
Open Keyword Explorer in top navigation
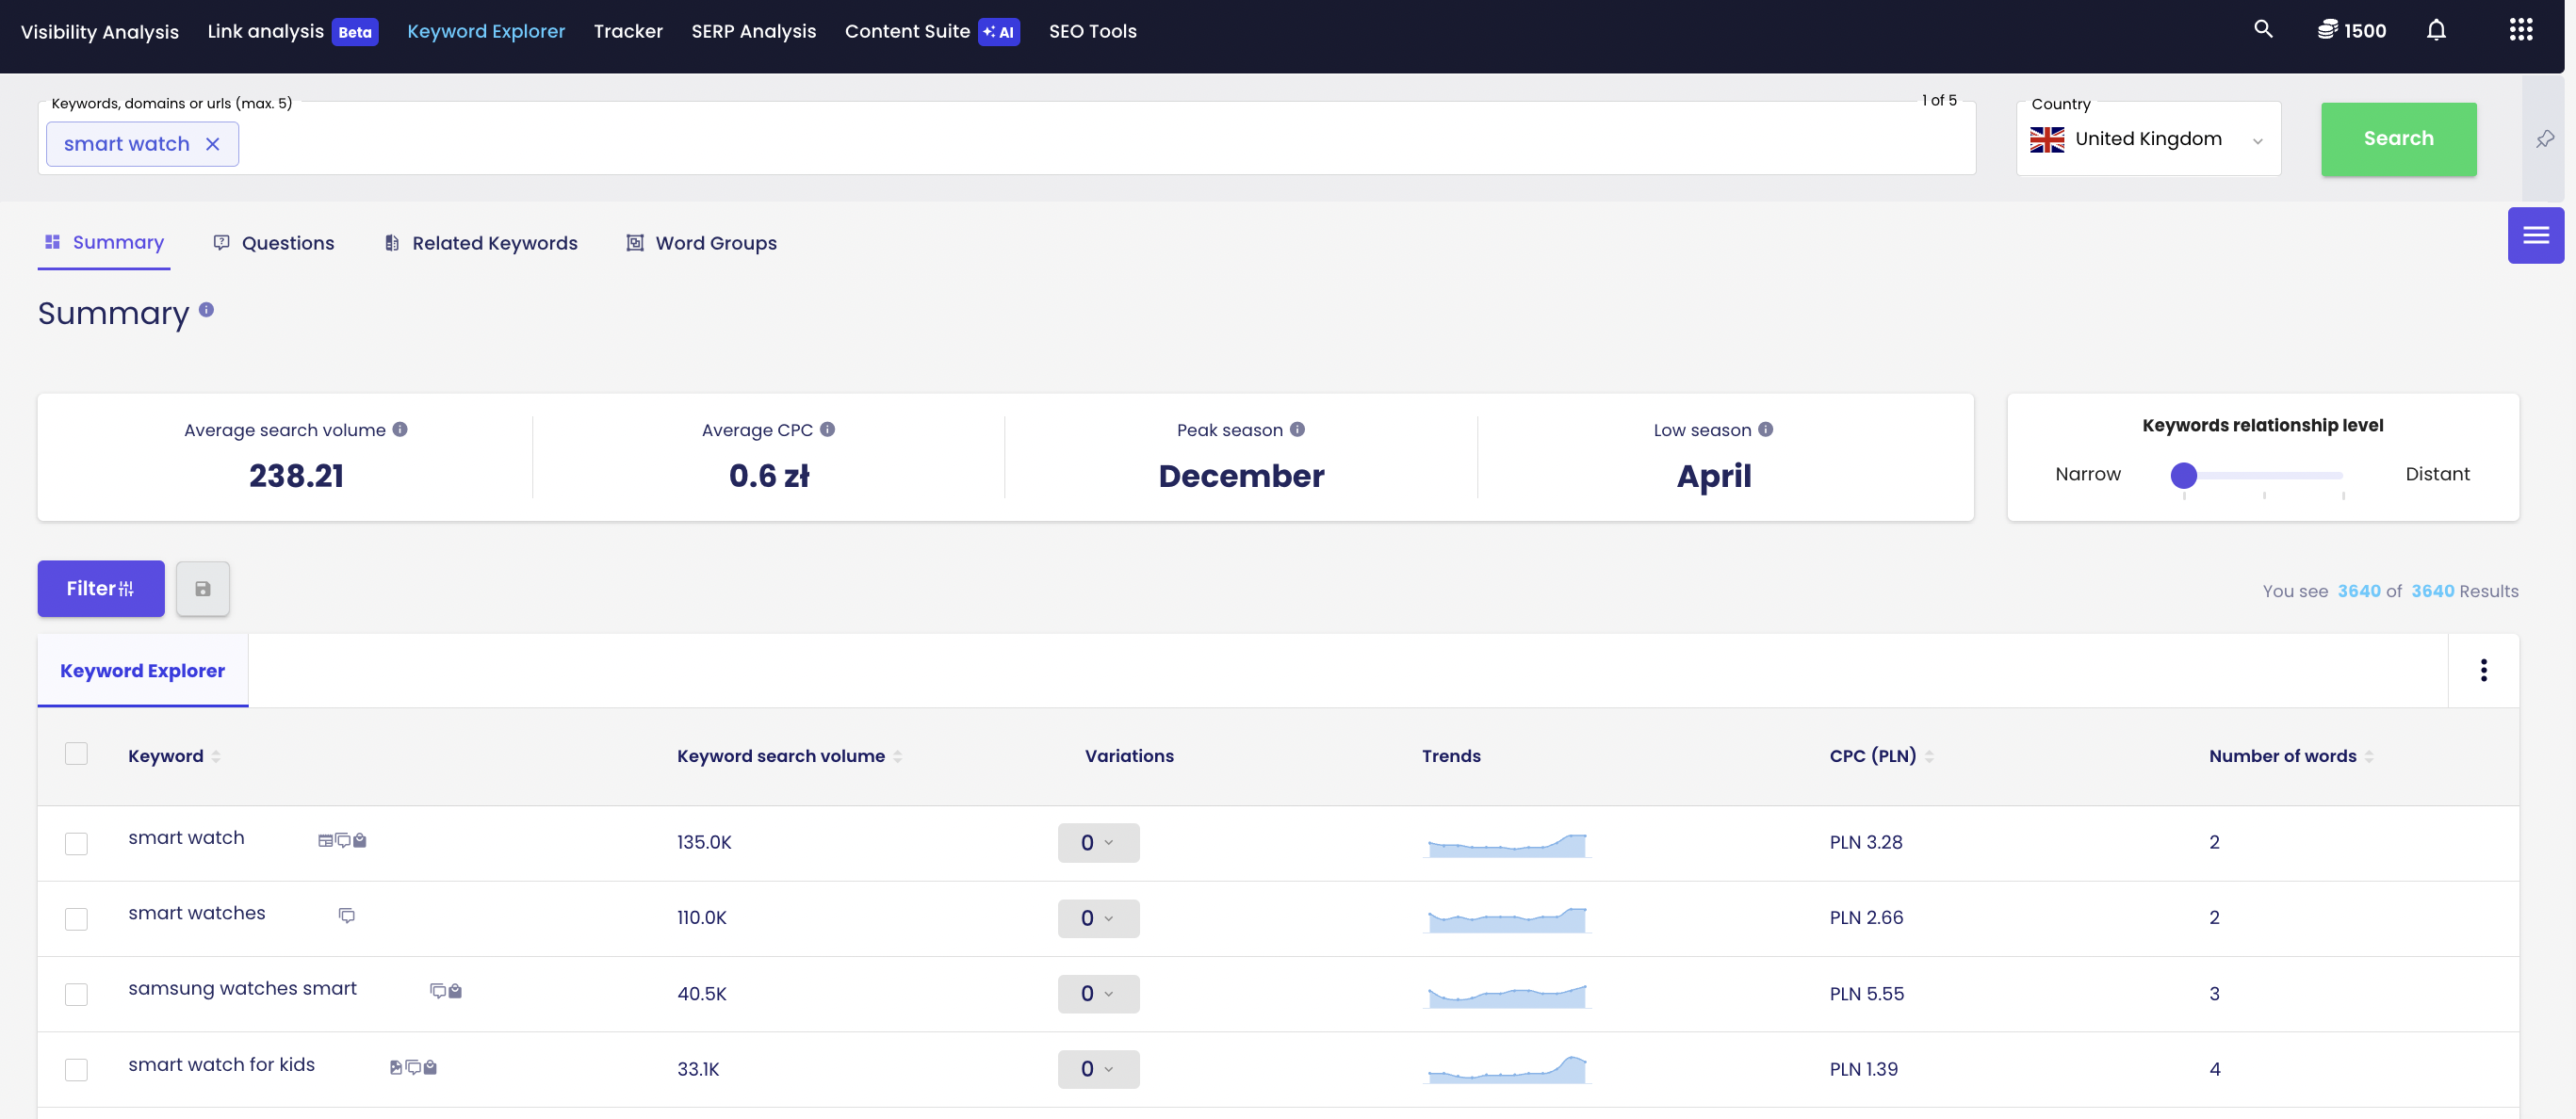click(x=486, y=31)
